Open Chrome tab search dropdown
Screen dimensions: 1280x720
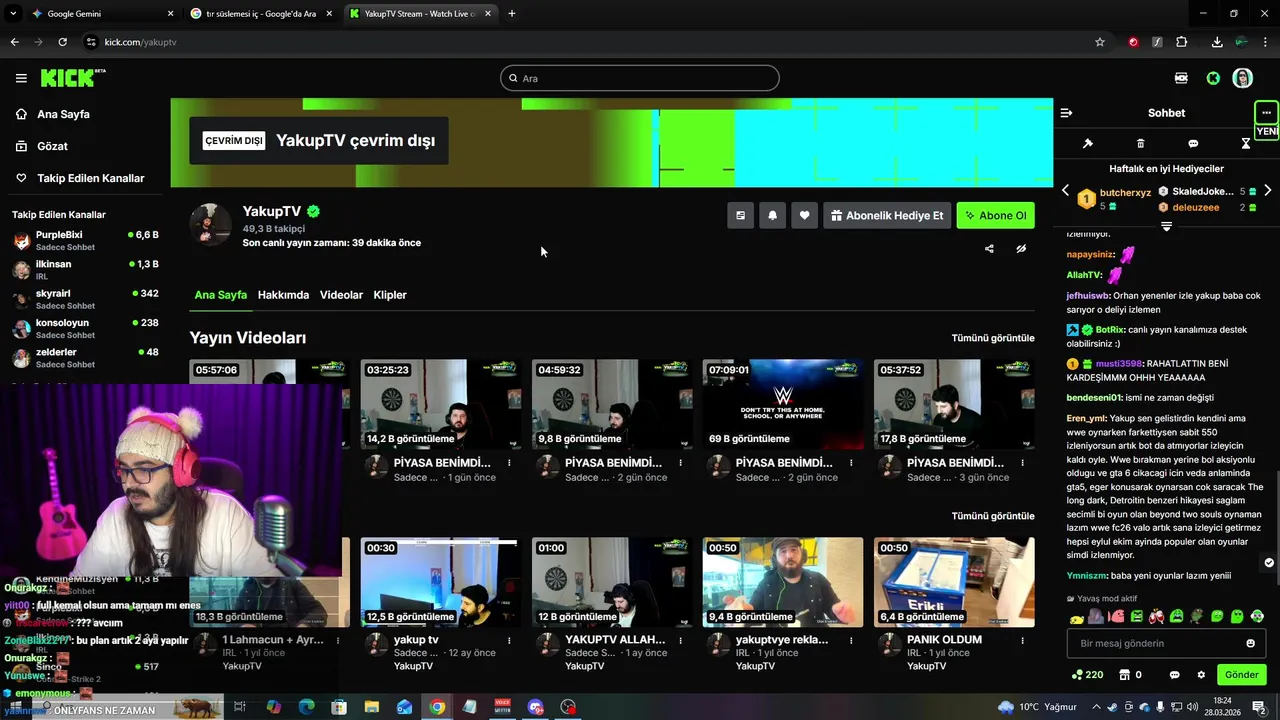pos(14,14)
